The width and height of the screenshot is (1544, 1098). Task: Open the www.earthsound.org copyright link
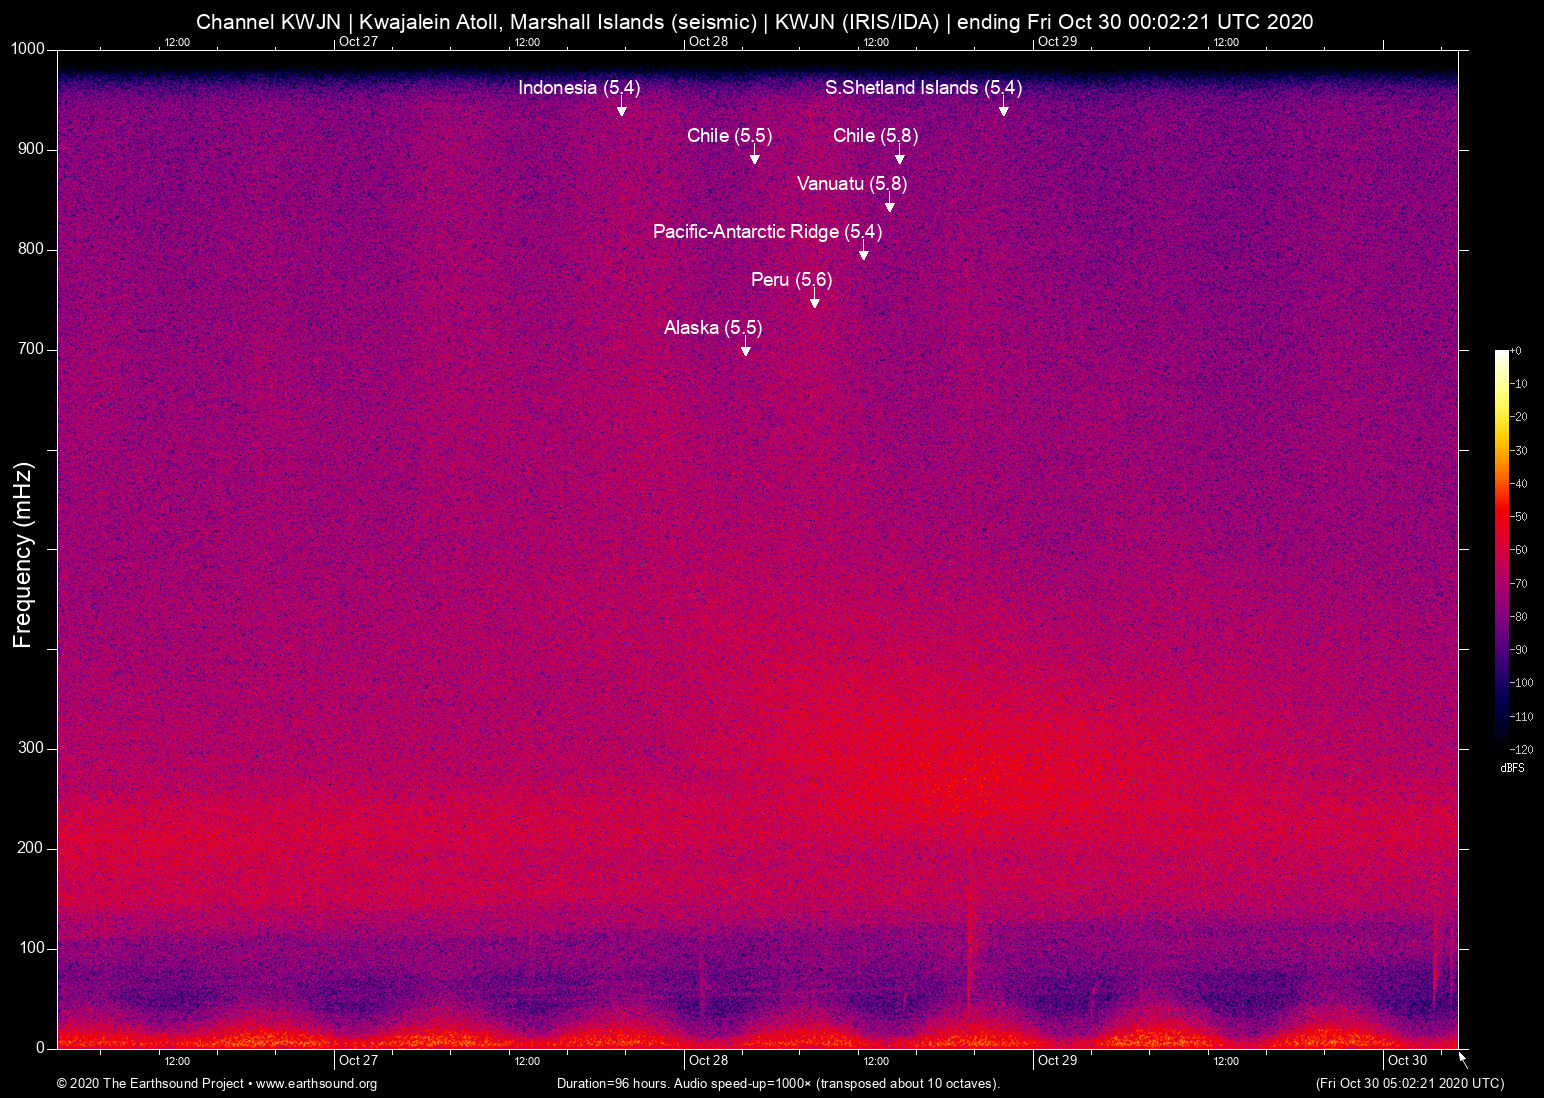pyautogui.click(x=316, y=1084)
